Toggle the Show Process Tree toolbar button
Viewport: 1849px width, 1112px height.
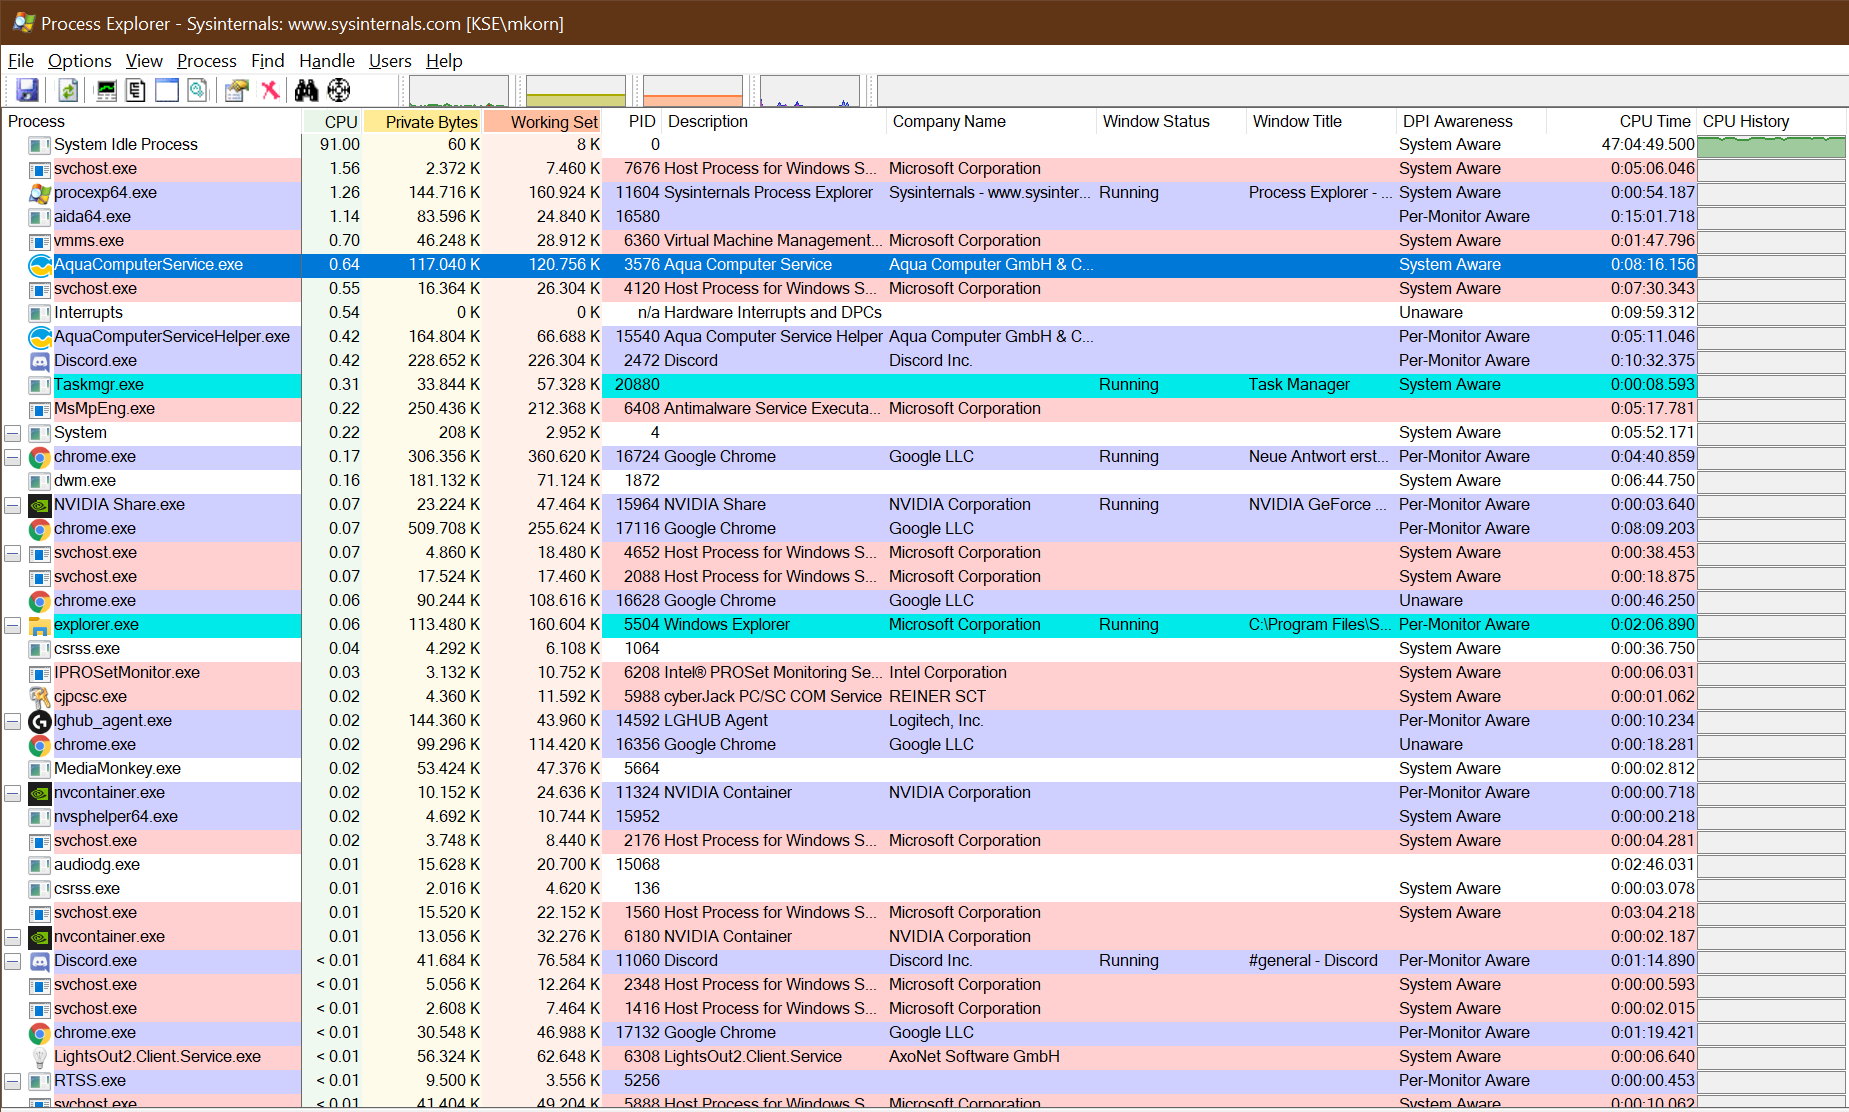(x=135, y=91)
